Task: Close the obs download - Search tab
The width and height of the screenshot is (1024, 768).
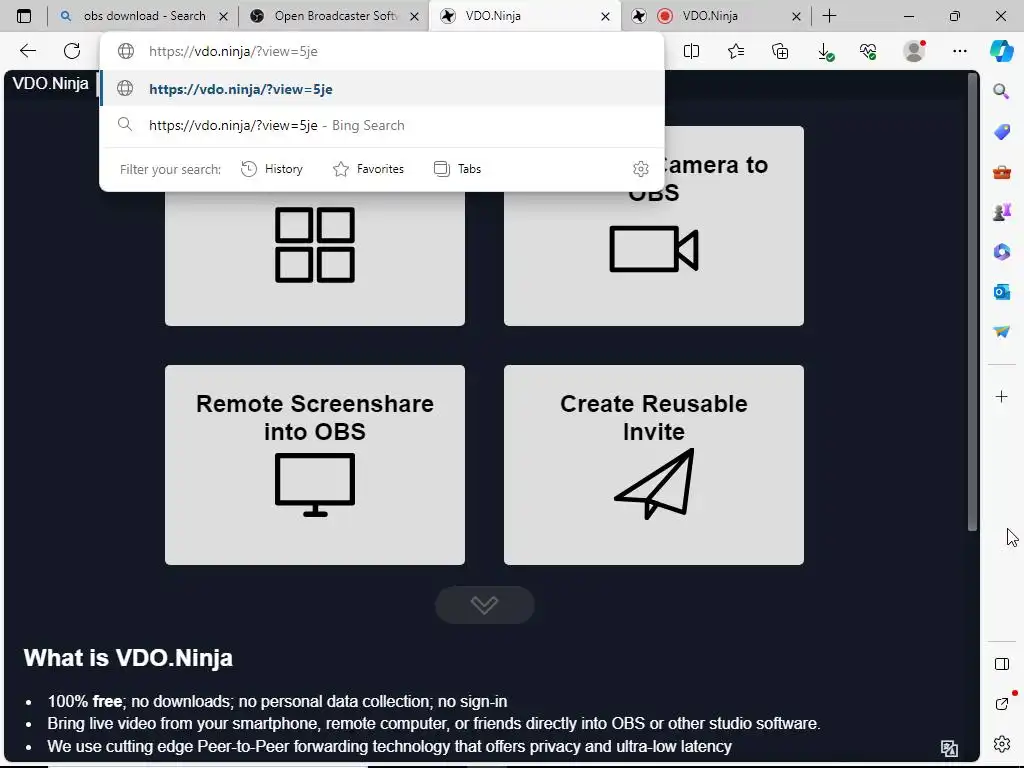Action: tap(223, 16)
